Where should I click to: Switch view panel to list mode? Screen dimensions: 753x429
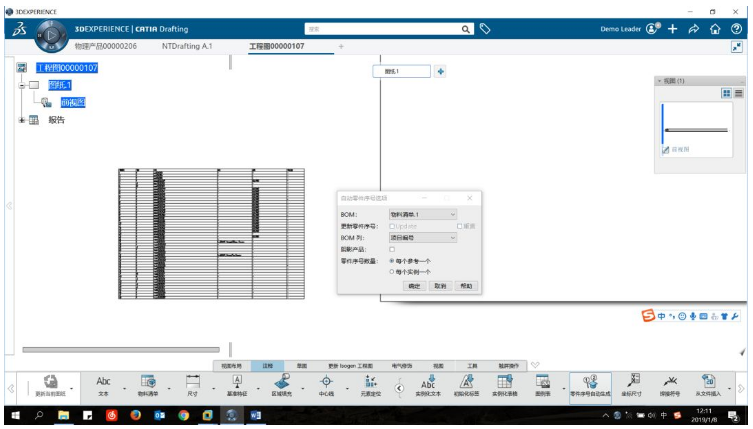(x=739, y=93)
